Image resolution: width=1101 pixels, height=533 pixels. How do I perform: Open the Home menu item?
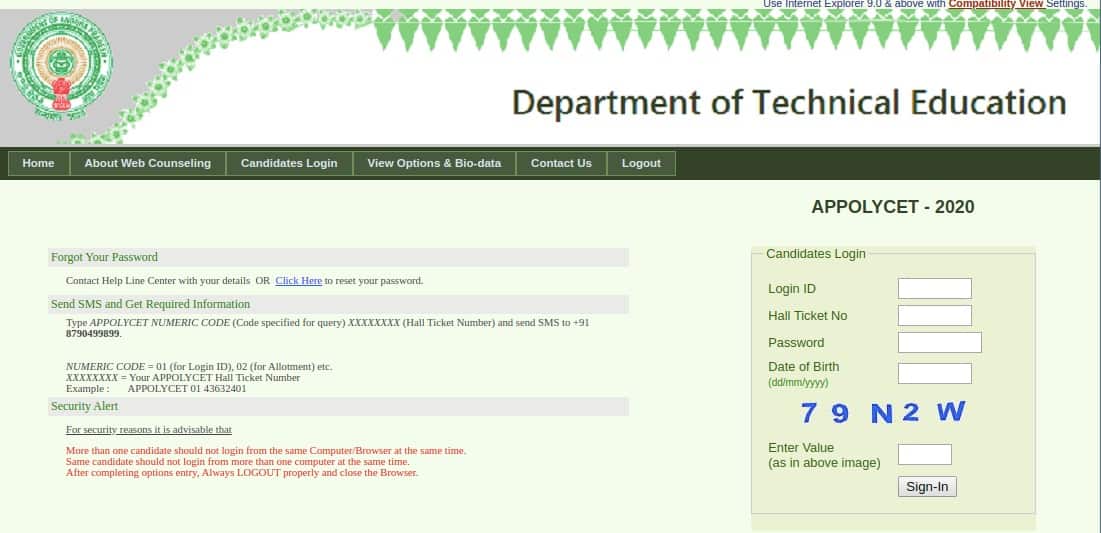tap(39, 164)
